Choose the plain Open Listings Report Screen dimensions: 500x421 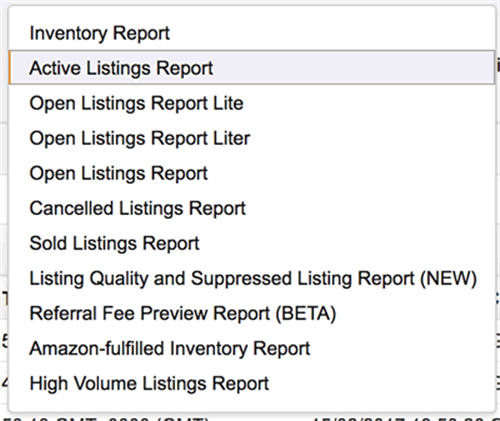[252, 173]
